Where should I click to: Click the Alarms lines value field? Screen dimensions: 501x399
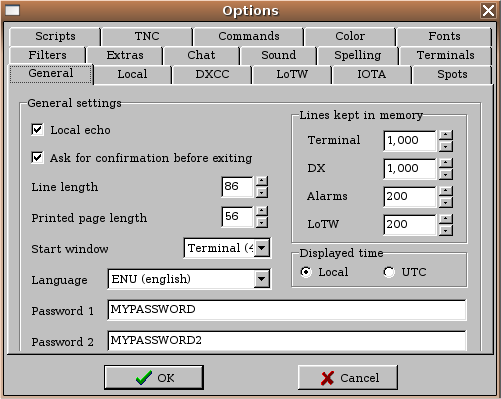(x=410, y=197)
